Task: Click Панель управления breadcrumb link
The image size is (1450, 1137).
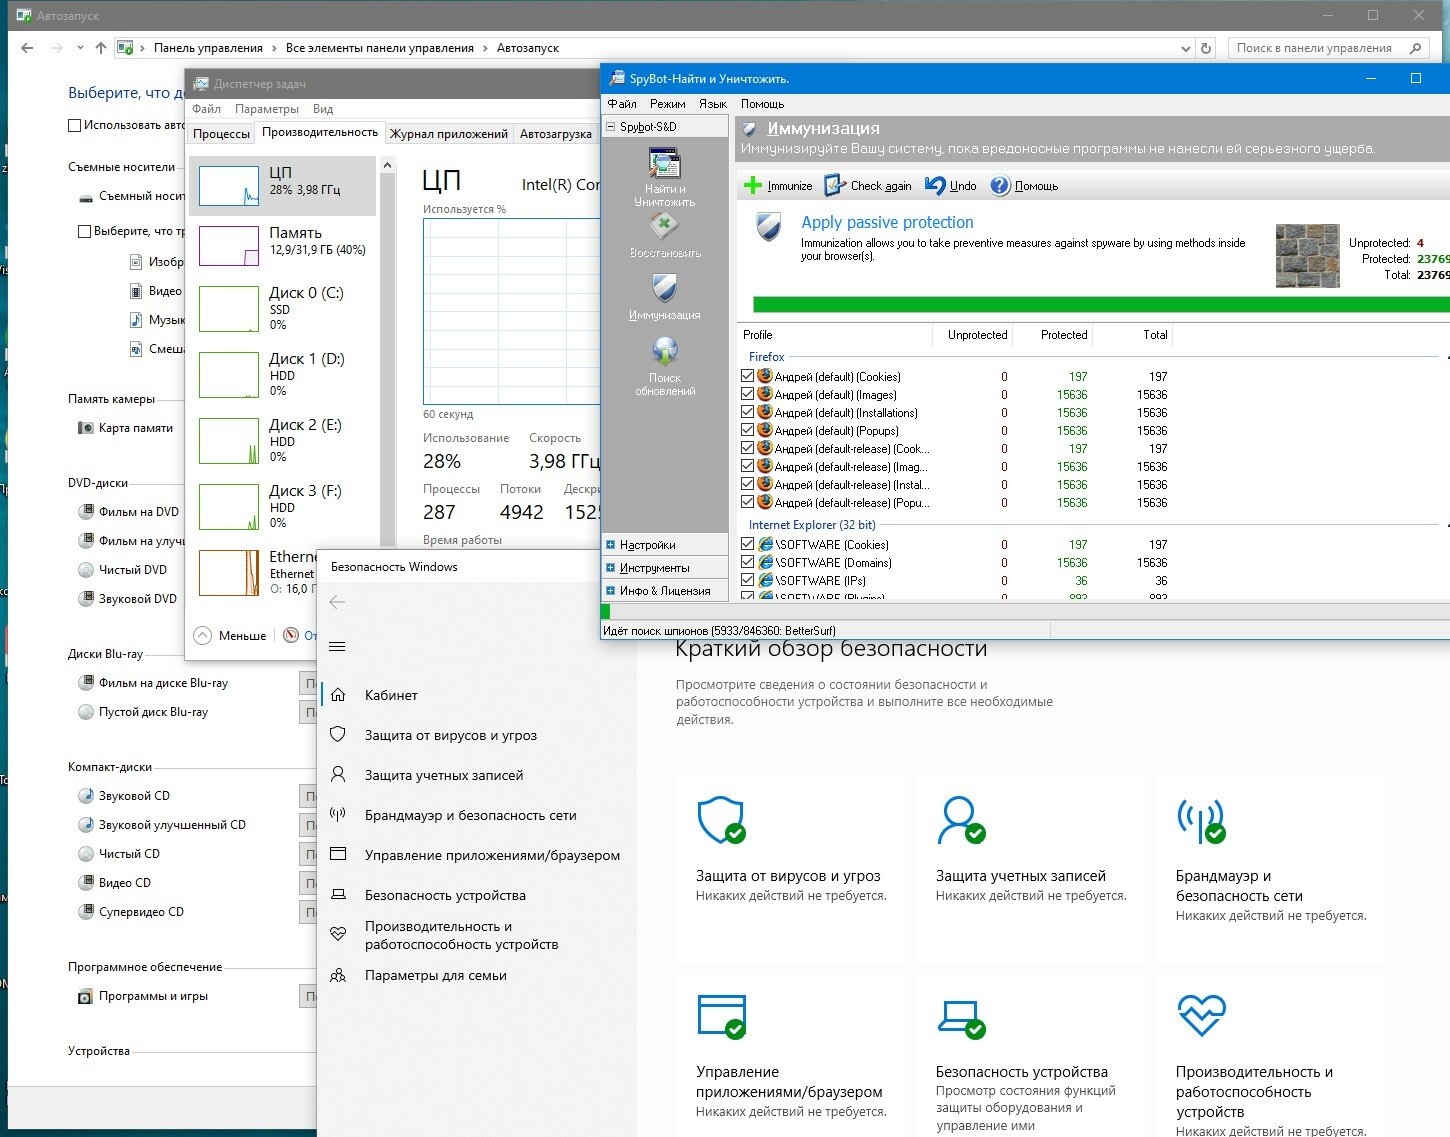Action: pos(208,48)
